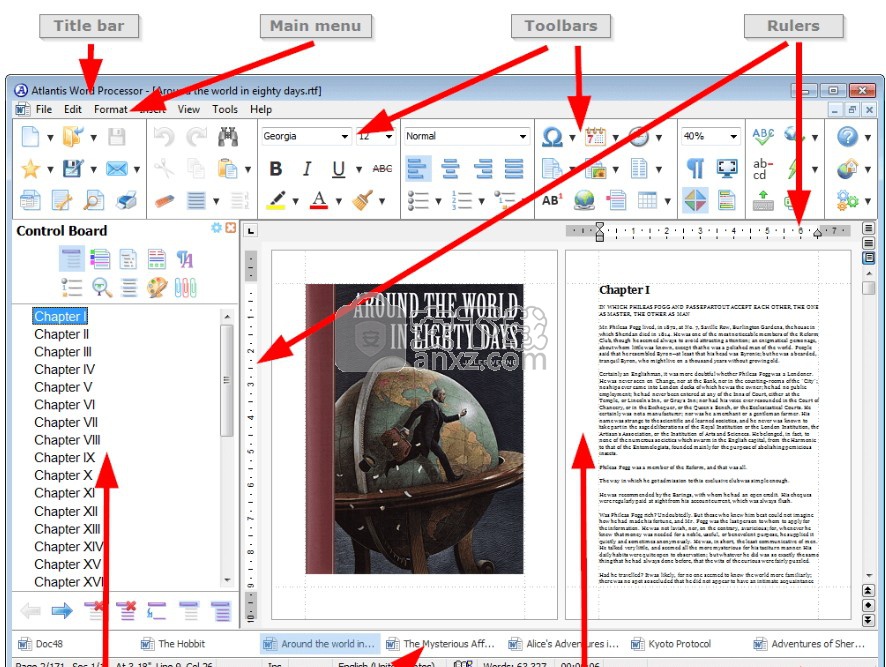Open the 40% zoom dropdown
The image size is (886, 667).
733,136
